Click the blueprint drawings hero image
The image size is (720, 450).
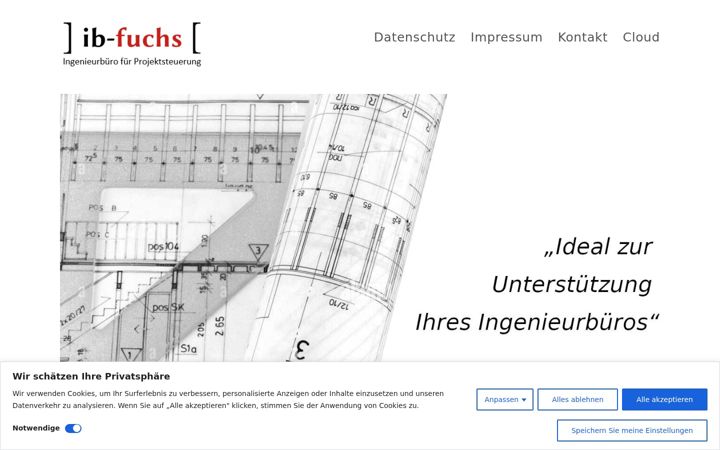[x=253, y=228]
